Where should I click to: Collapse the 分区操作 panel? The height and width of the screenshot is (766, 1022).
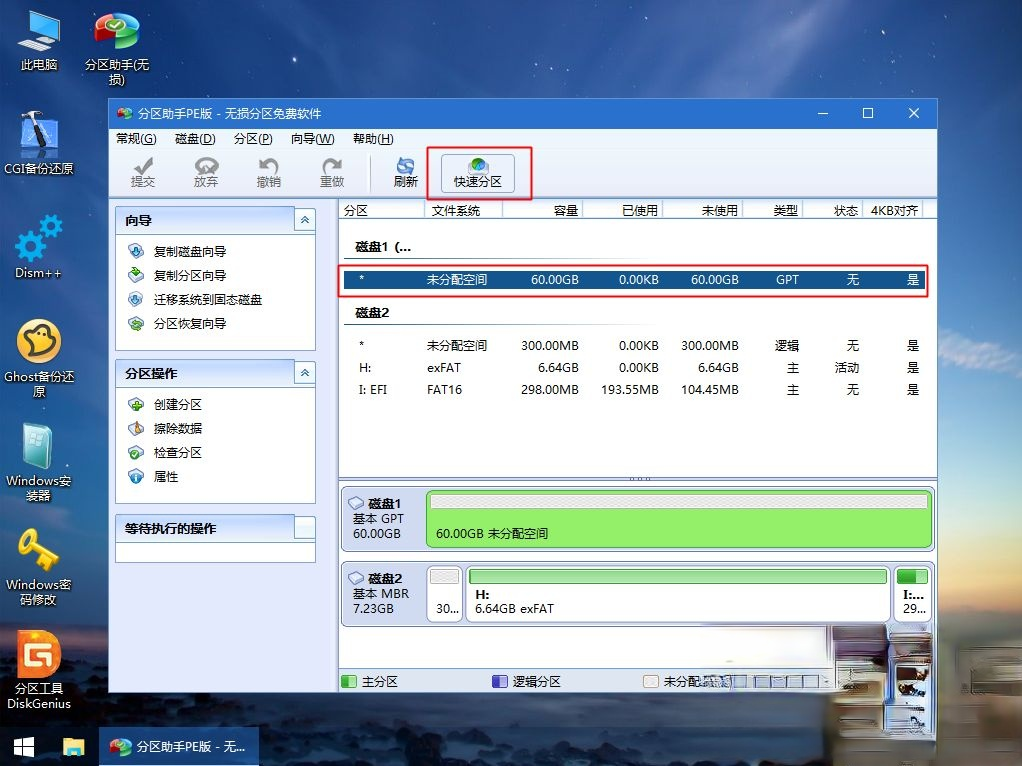click(x=305, y=373)
